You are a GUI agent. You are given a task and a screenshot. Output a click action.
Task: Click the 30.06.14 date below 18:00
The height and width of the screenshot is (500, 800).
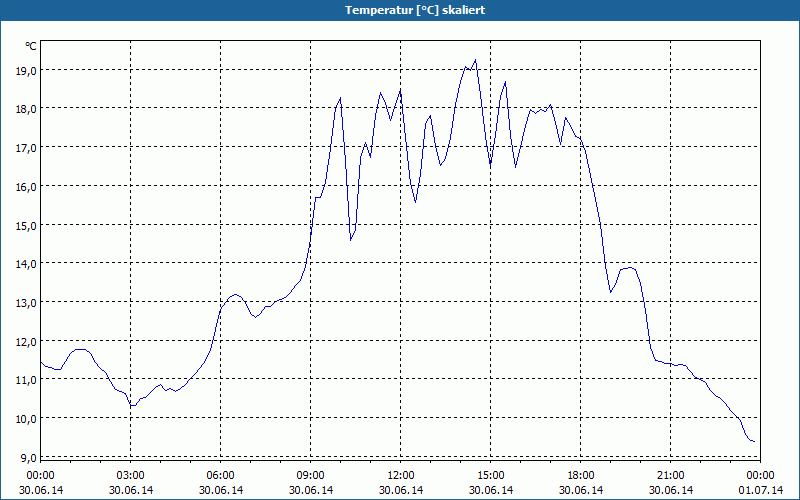[581, 490]
